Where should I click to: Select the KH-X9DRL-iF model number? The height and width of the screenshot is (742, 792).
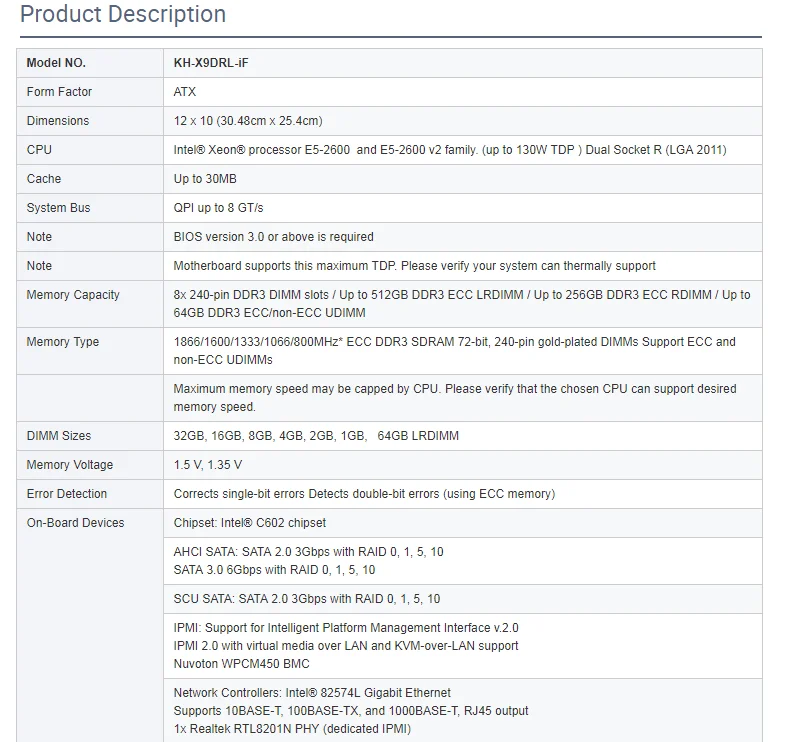(211, 63)
